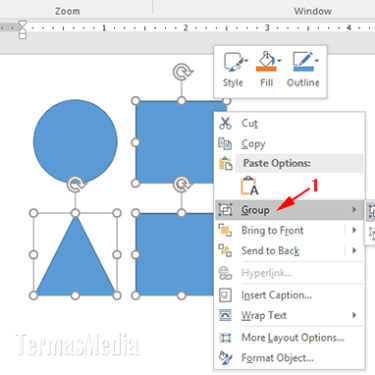Expand the Send to Back arrow

(x=354, y=250)
